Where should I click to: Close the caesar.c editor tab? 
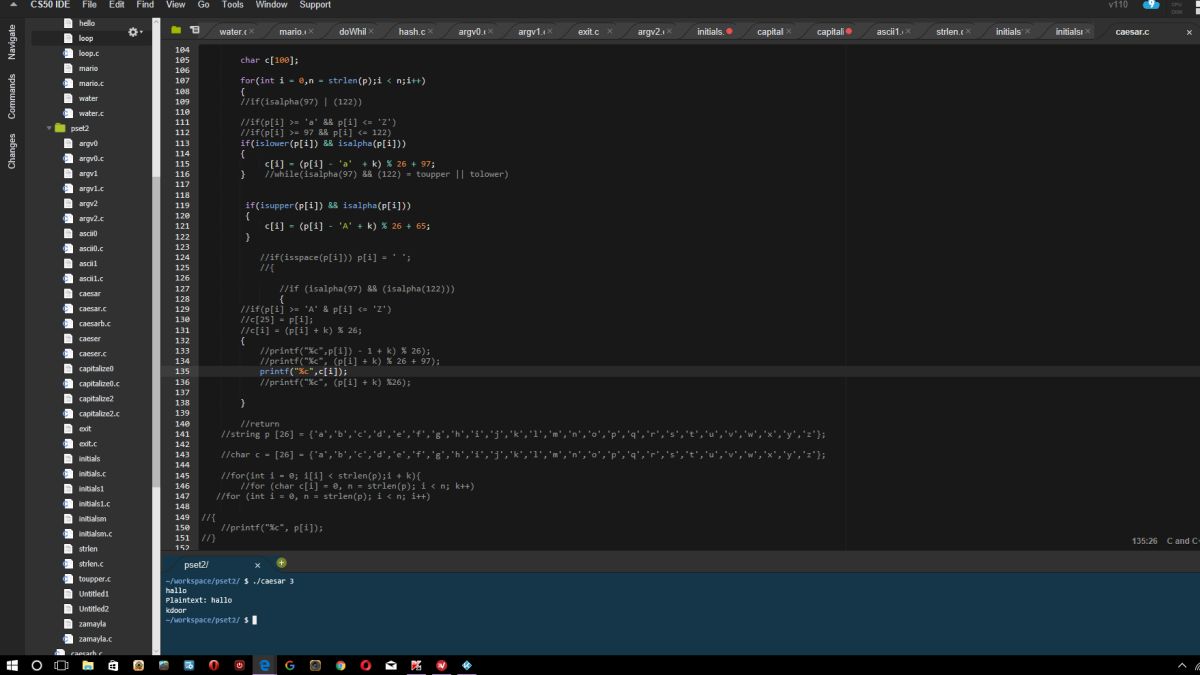1189,32
